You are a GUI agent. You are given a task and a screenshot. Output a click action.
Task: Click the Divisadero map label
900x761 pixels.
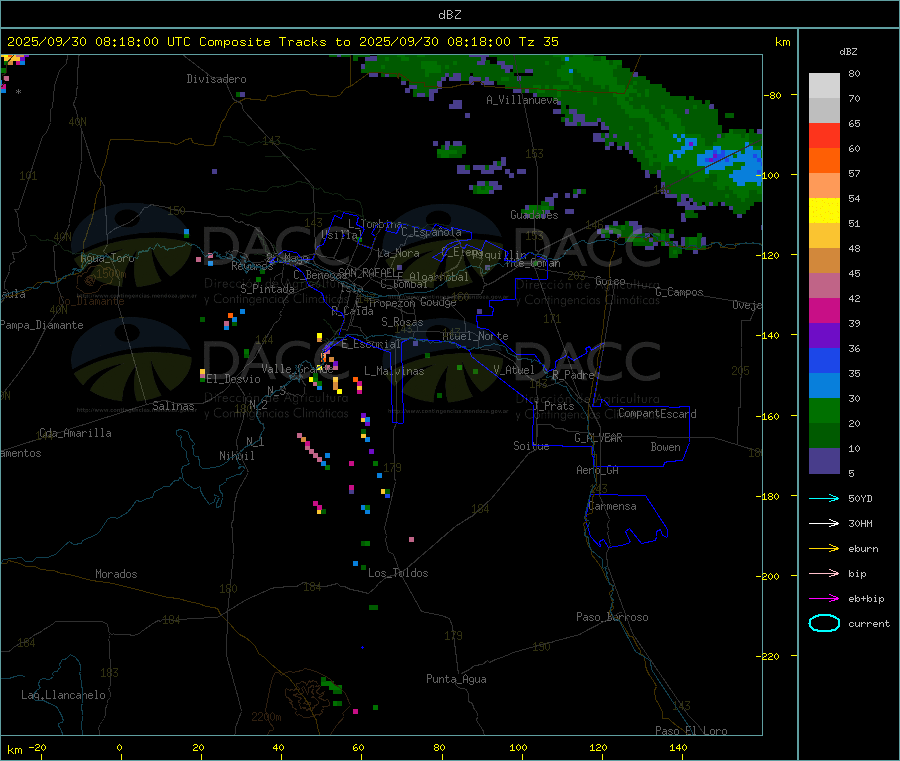pyautogui.click(x=216, y=79)
